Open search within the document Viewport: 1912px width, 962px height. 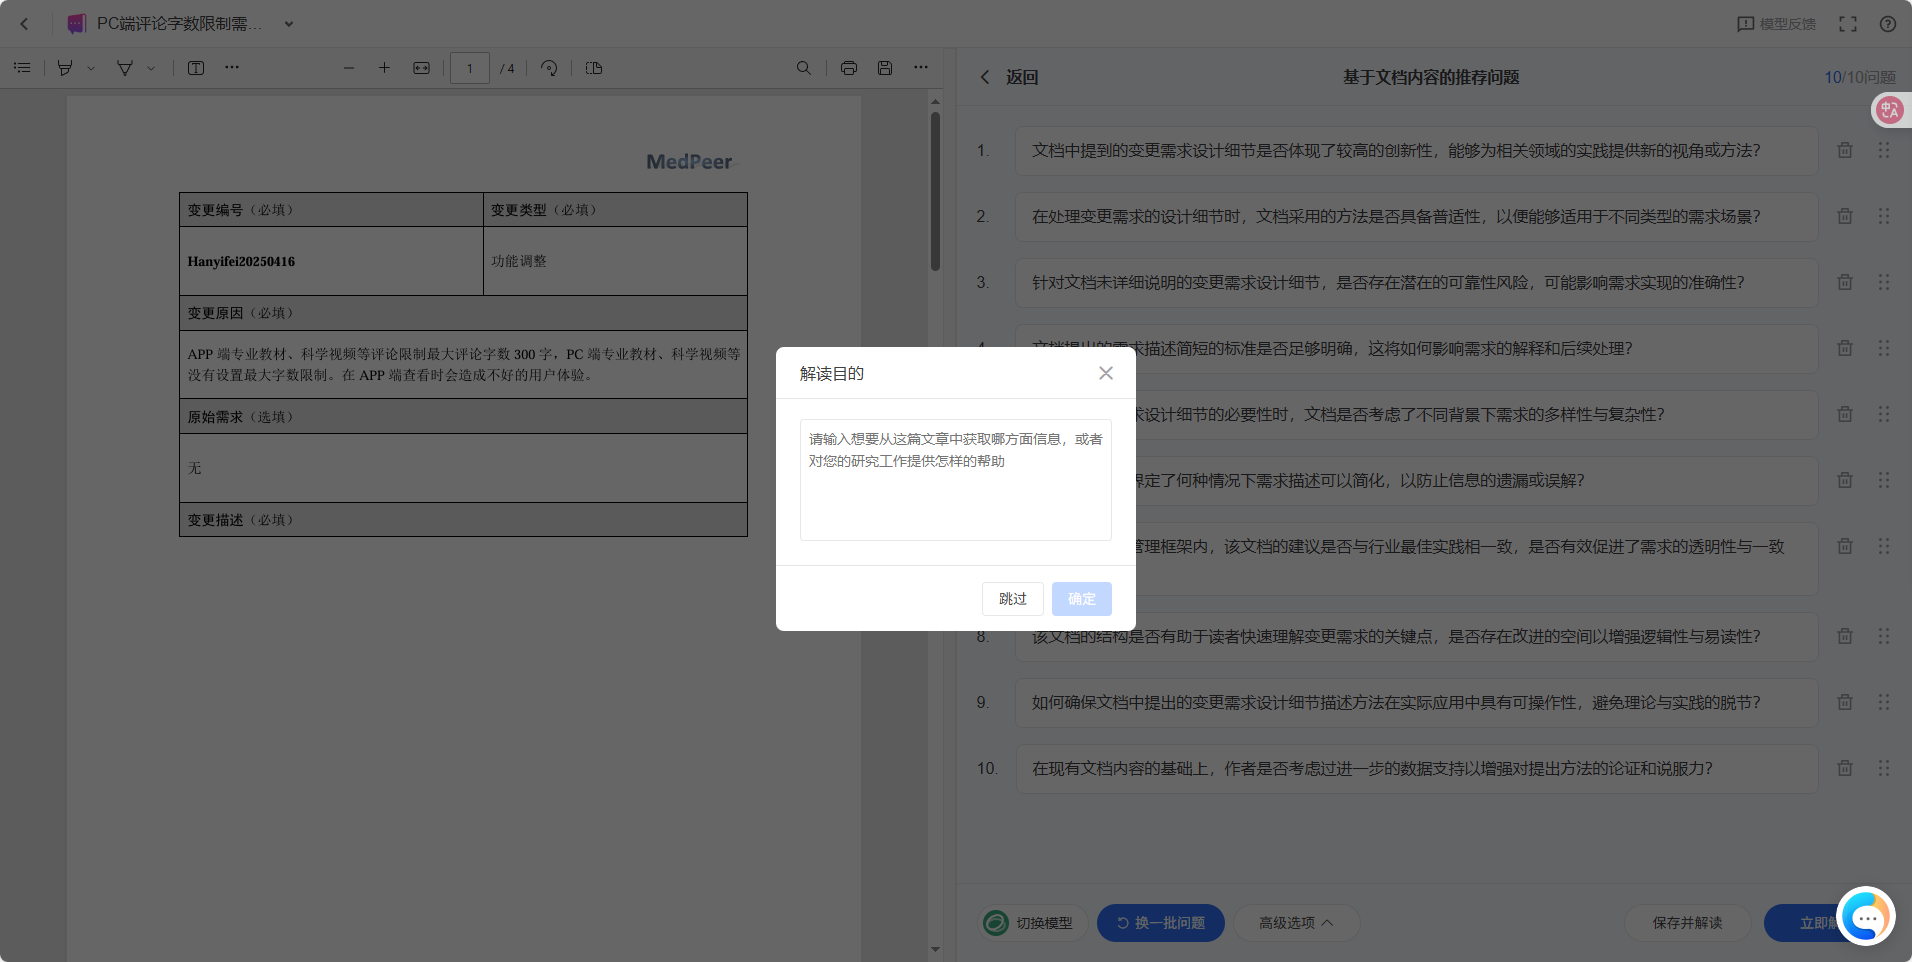click(x=803, y=68)
